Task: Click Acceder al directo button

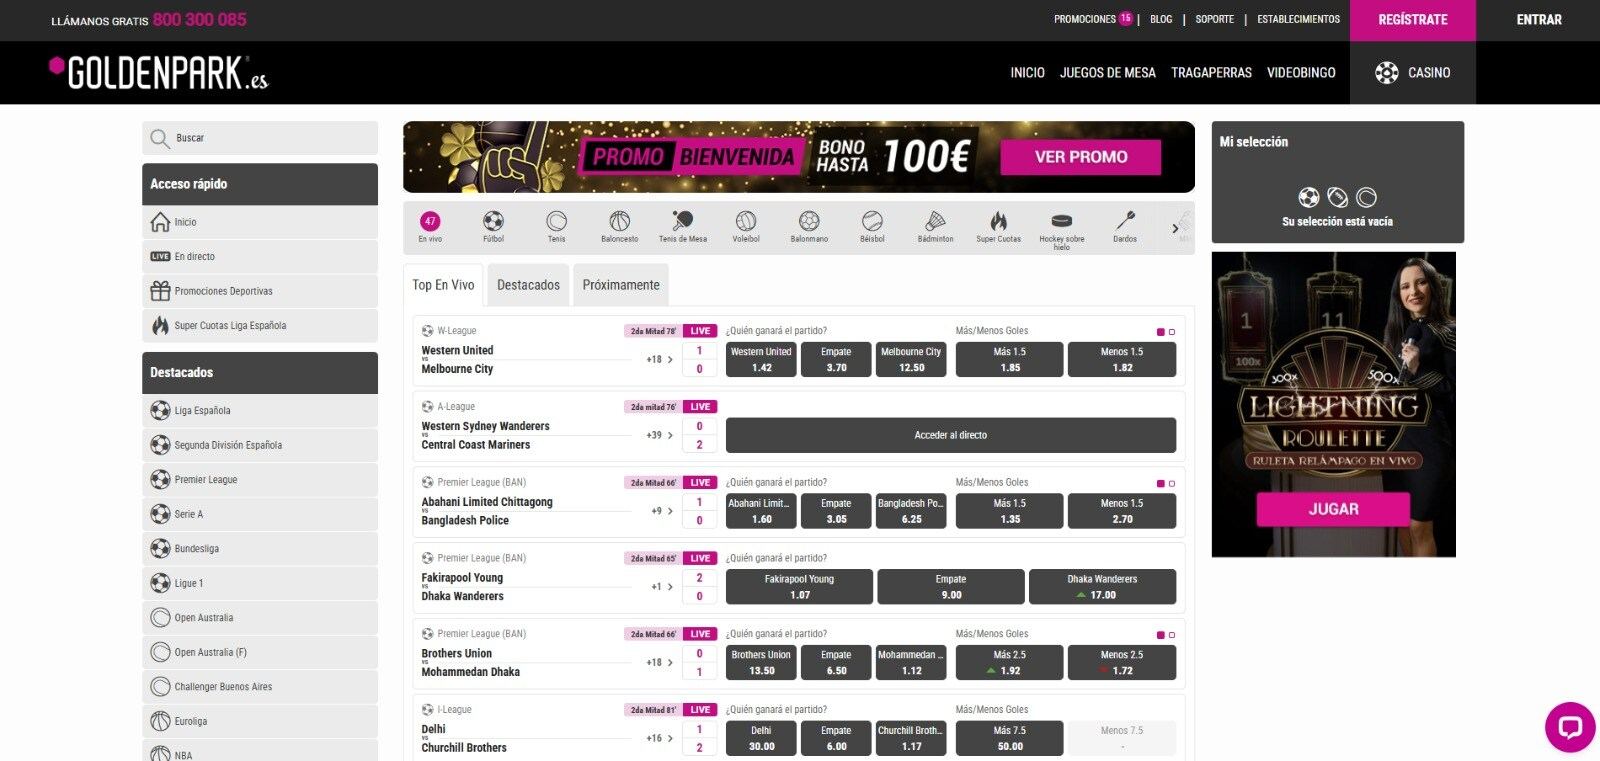Action: coord(950,435)
